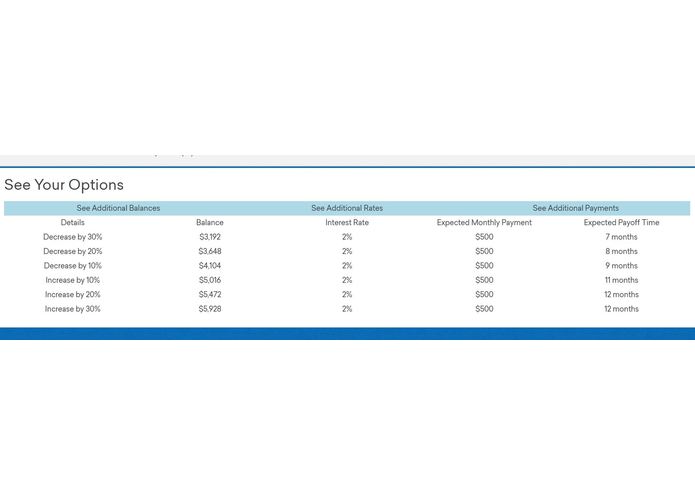Click the Decrease by 20% row label
This screenshot has width=695, height=494.
73,251
